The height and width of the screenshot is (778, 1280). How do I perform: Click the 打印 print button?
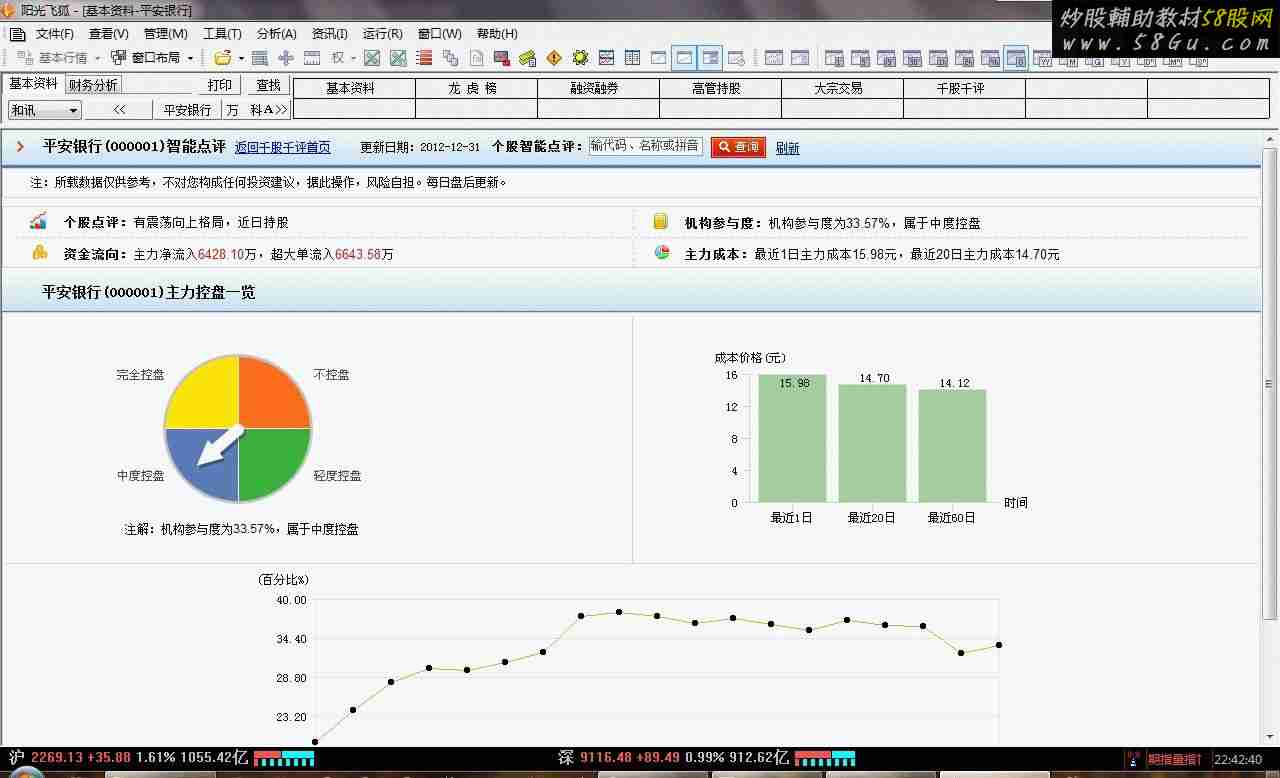tap(220, 85)
